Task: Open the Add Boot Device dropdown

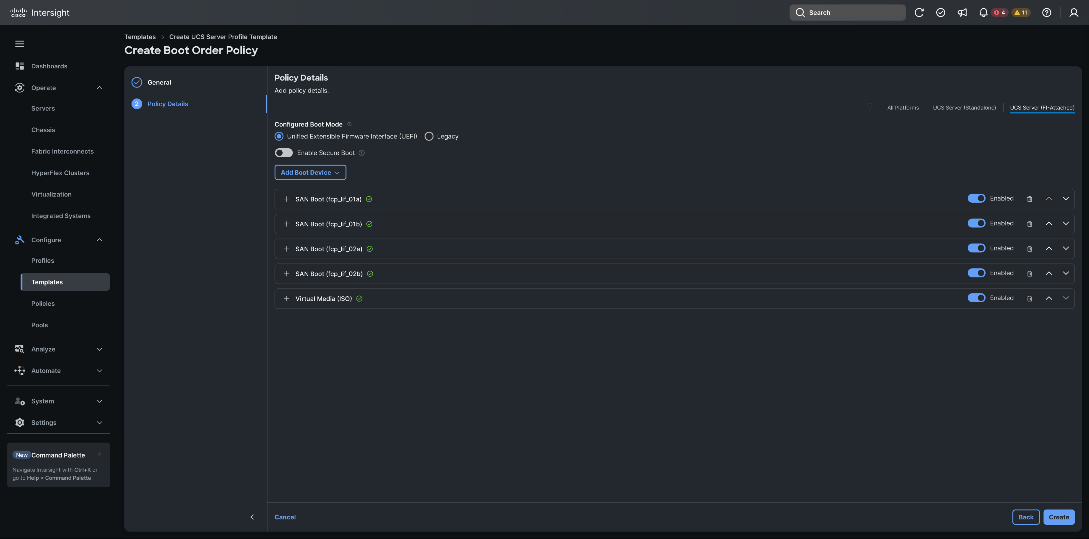Action: pos(310,172)
